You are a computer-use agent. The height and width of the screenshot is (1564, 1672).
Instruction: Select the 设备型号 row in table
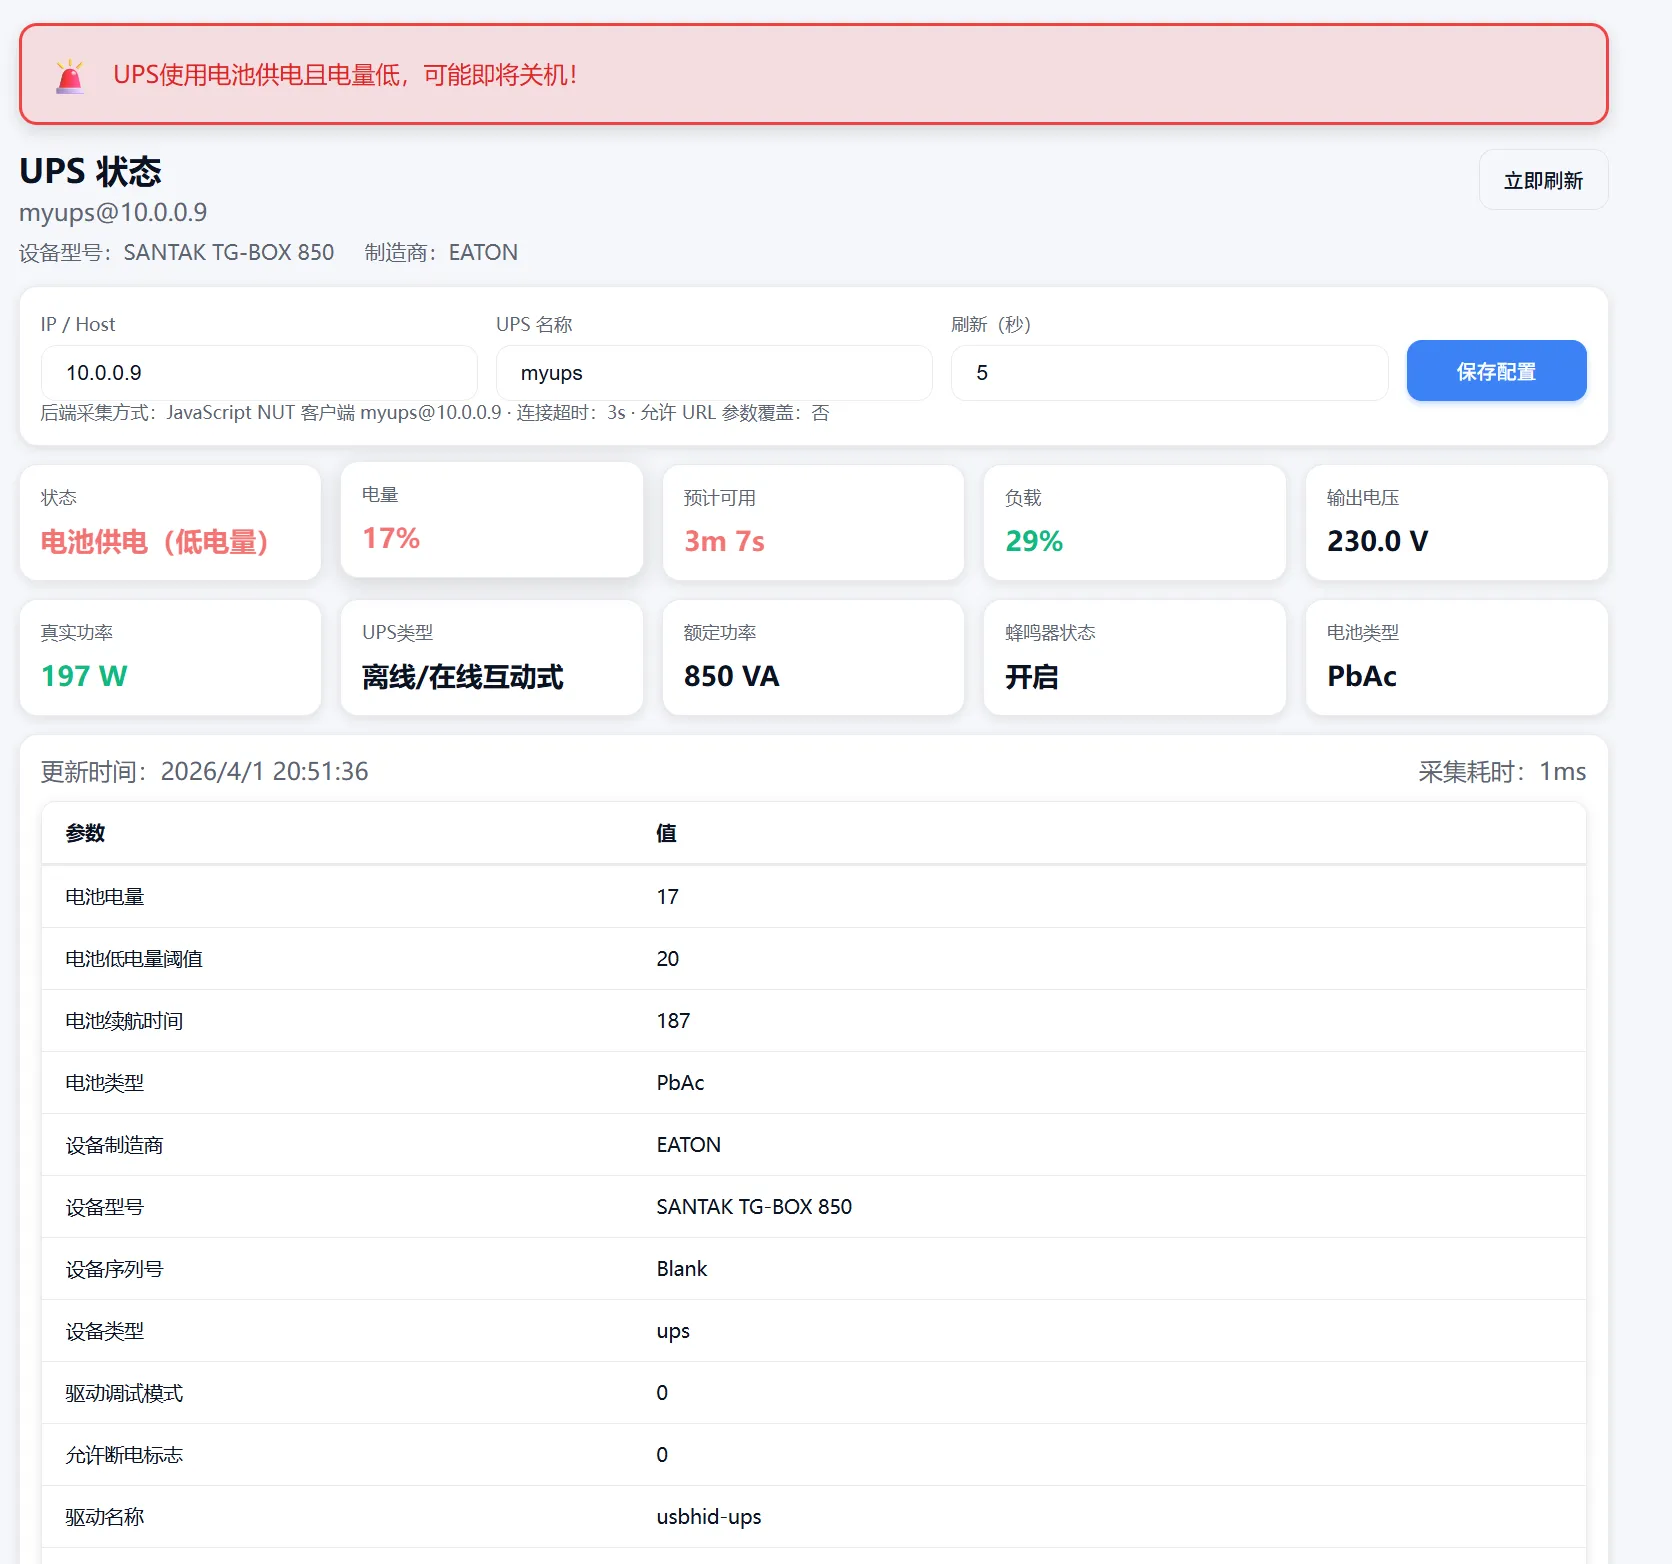[x=812, y=1207]
